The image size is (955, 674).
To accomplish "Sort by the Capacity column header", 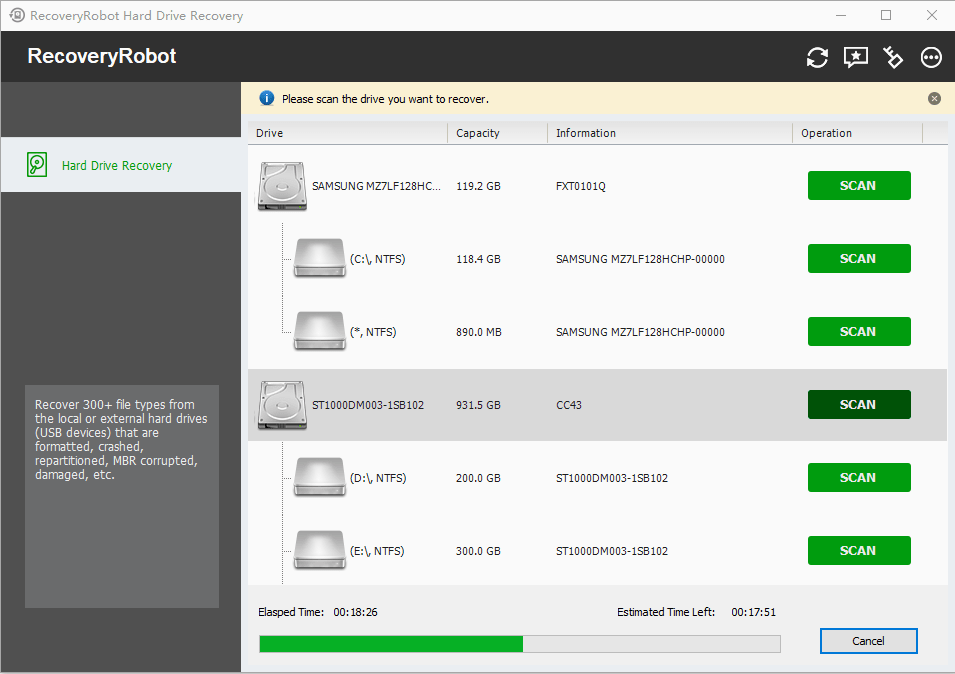I will (498, 133).
